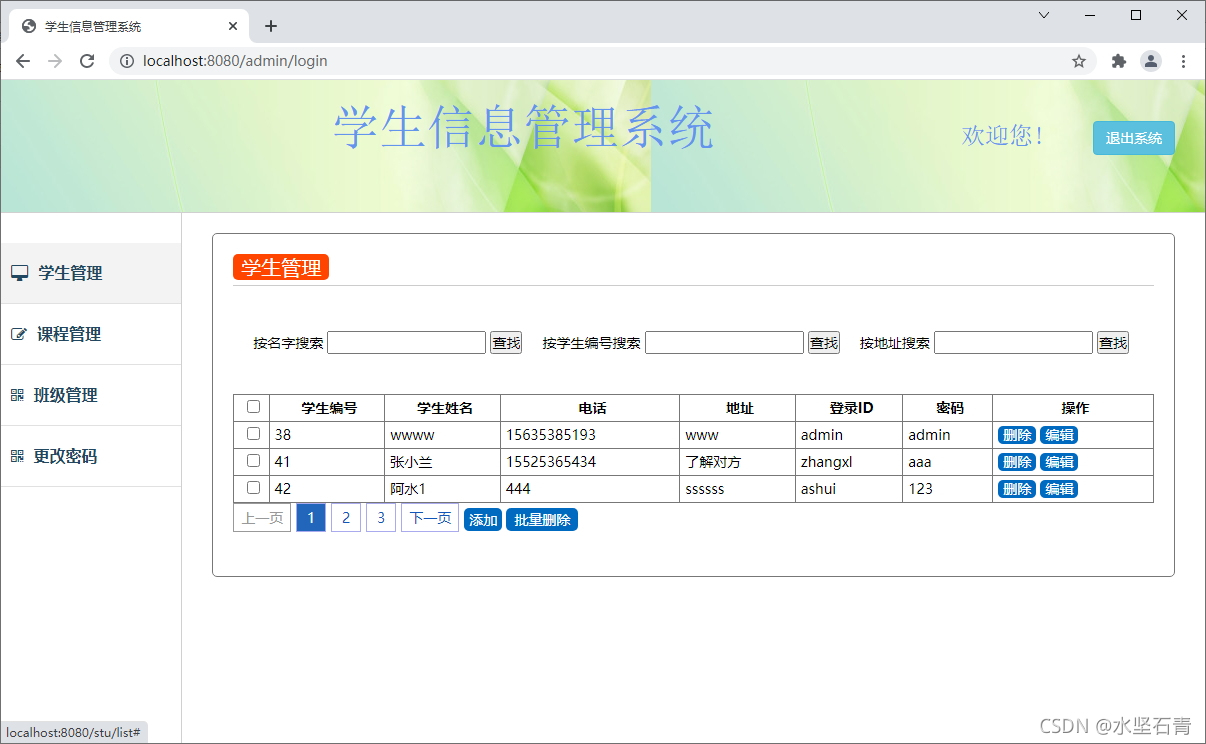Open the browser profile avatar
This screenshot has width=1206, height=744.
(x=1151, y=61)
